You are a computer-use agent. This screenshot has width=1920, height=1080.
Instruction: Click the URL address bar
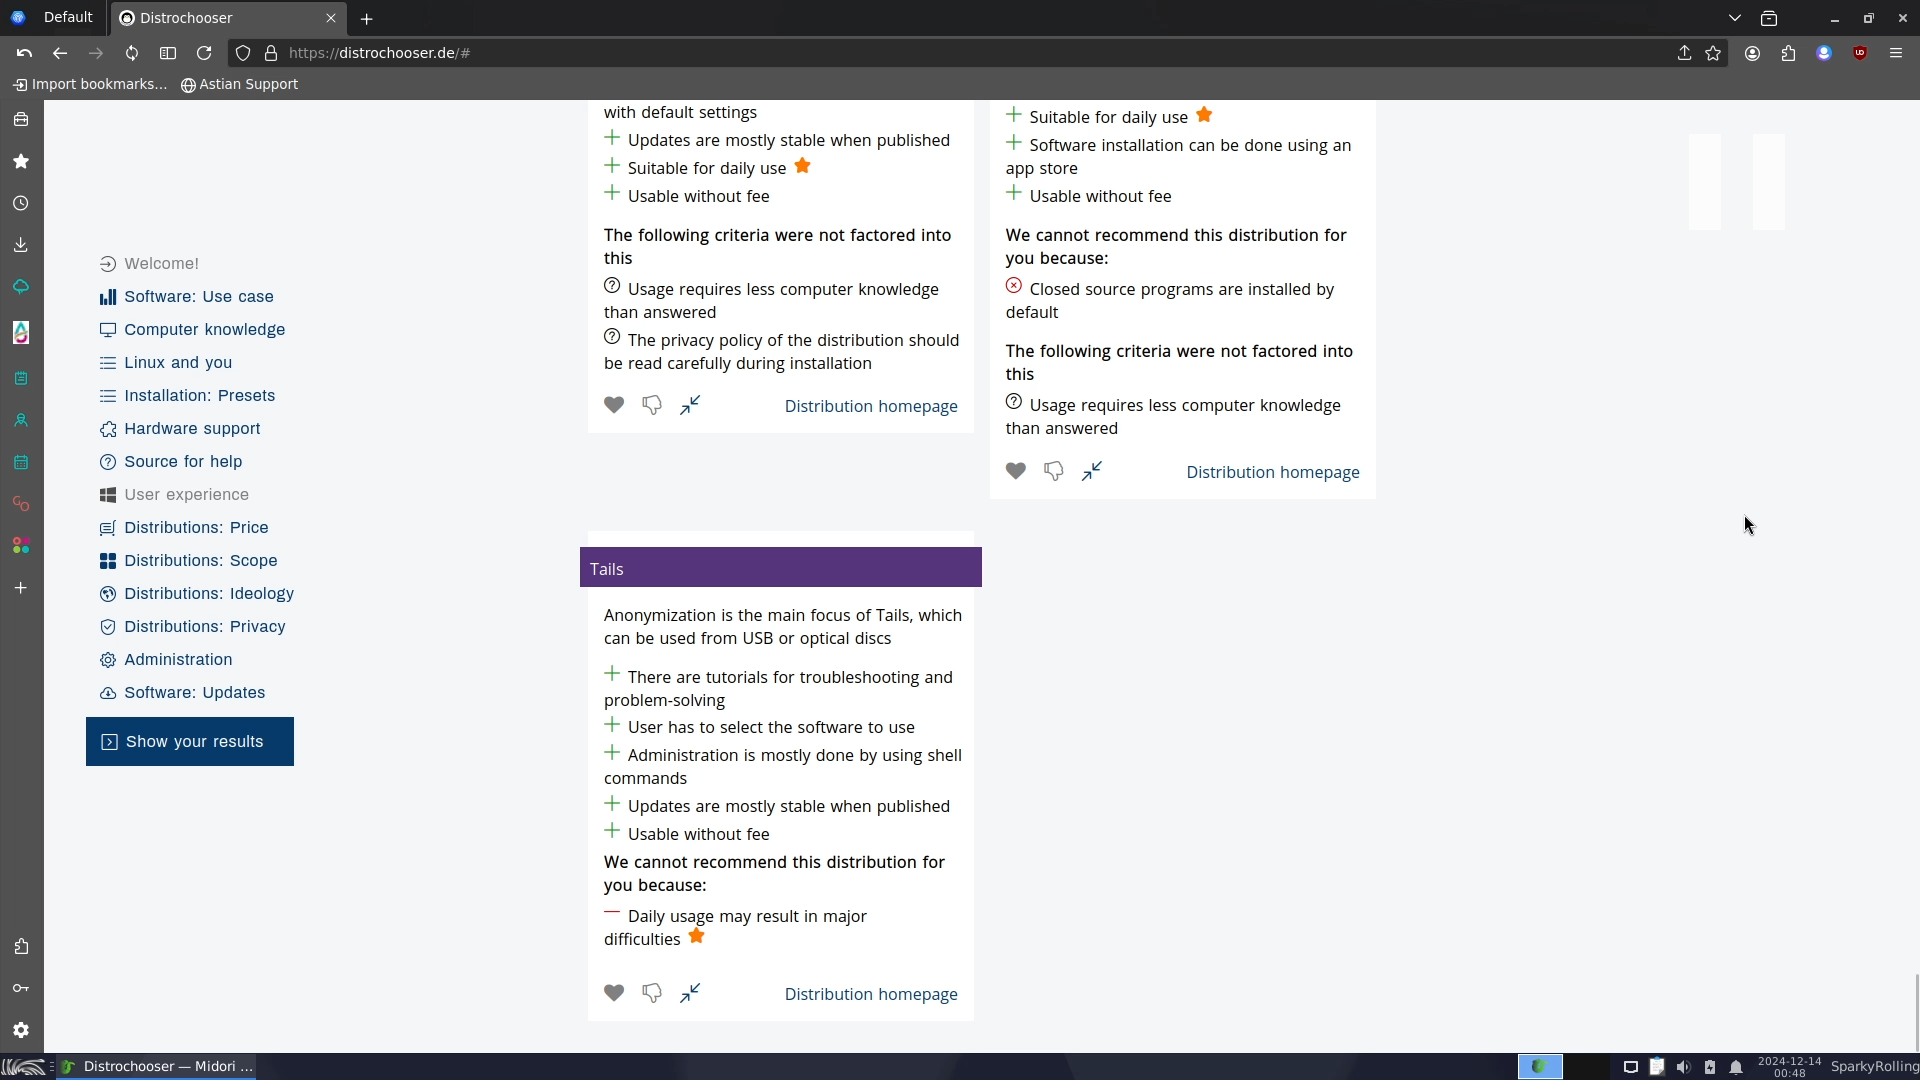pyautogui.click(x=900, y=53)
